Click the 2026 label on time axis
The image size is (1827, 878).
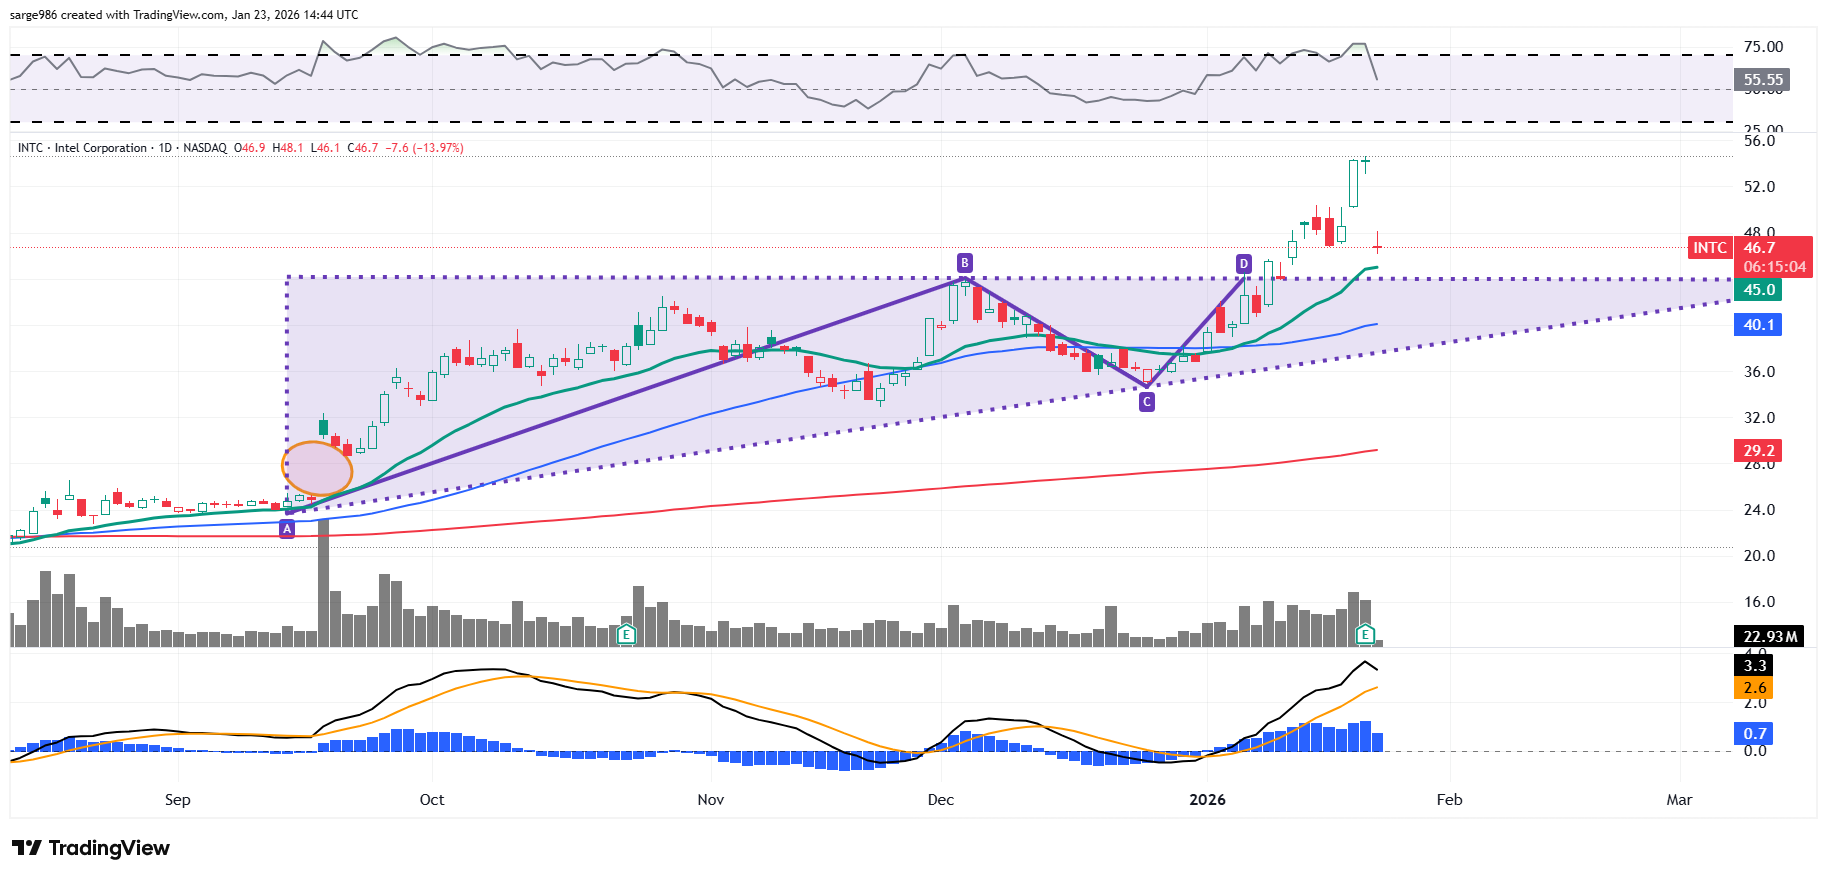coord(1207,800)
